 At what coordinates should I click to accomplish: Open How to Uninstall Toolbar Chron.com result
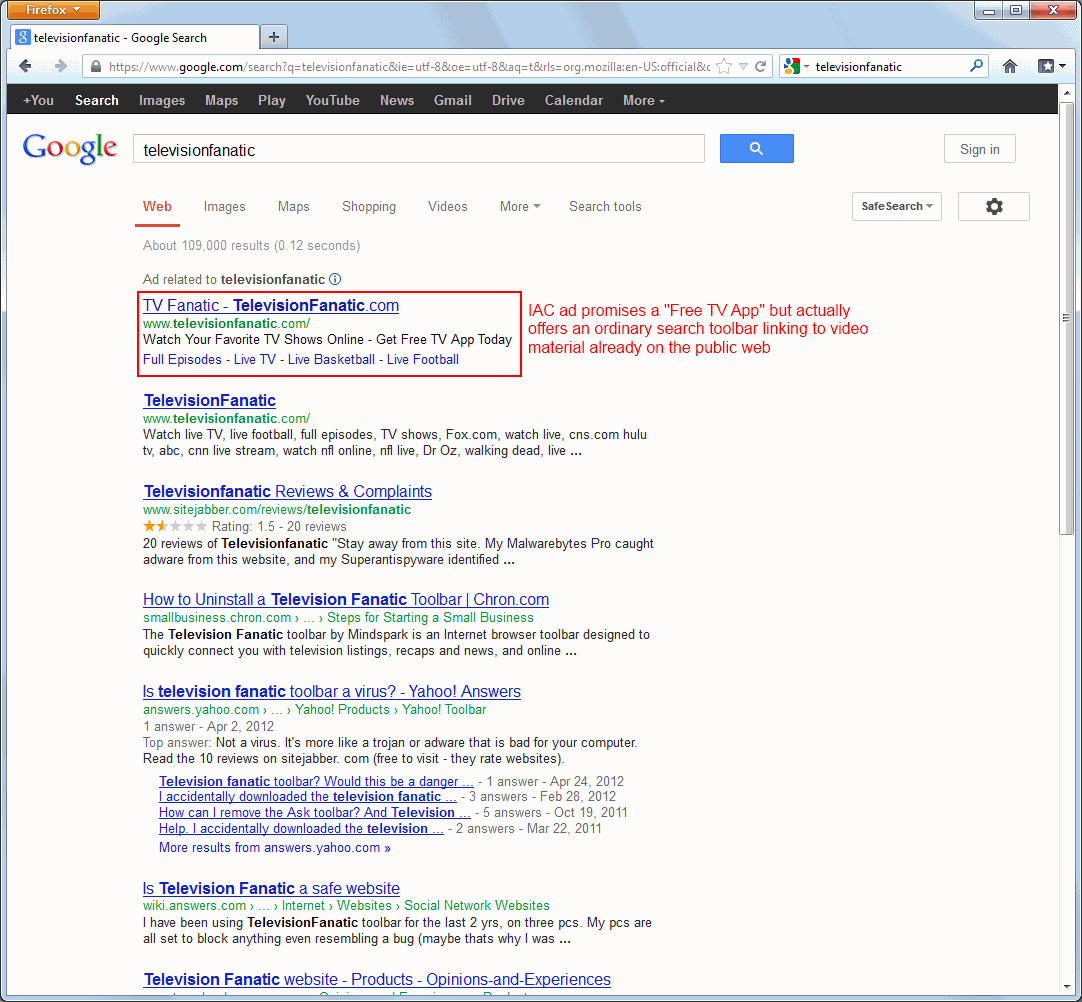(346, 599)
